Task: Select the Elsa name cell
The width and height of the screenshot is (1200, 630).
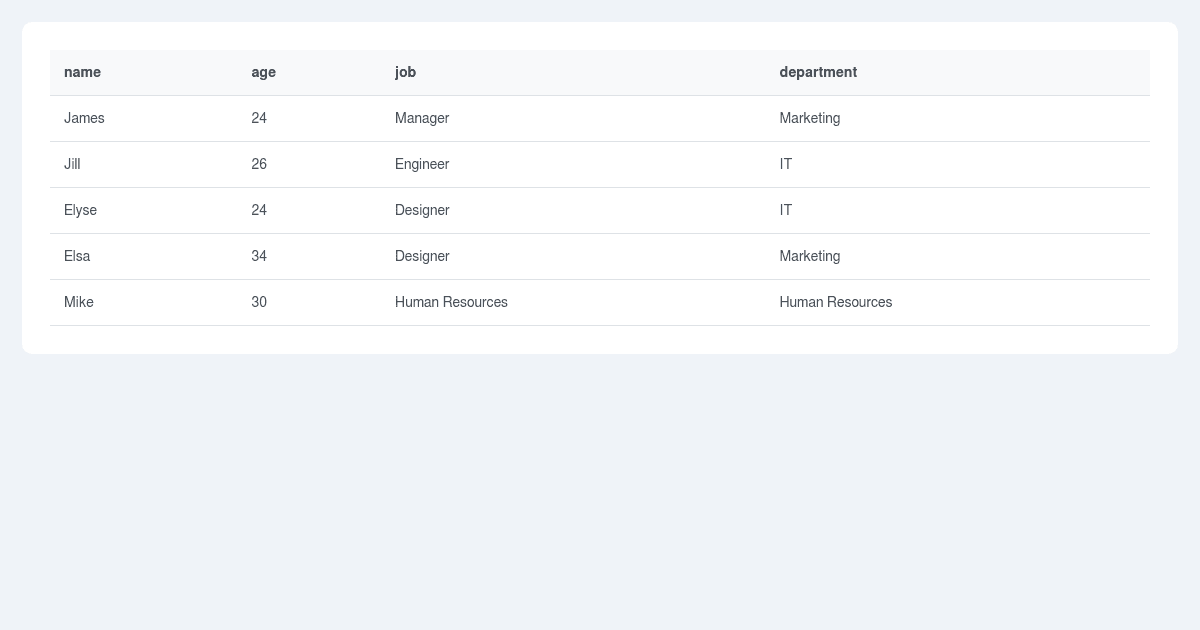Action: [x=143, y=256]
